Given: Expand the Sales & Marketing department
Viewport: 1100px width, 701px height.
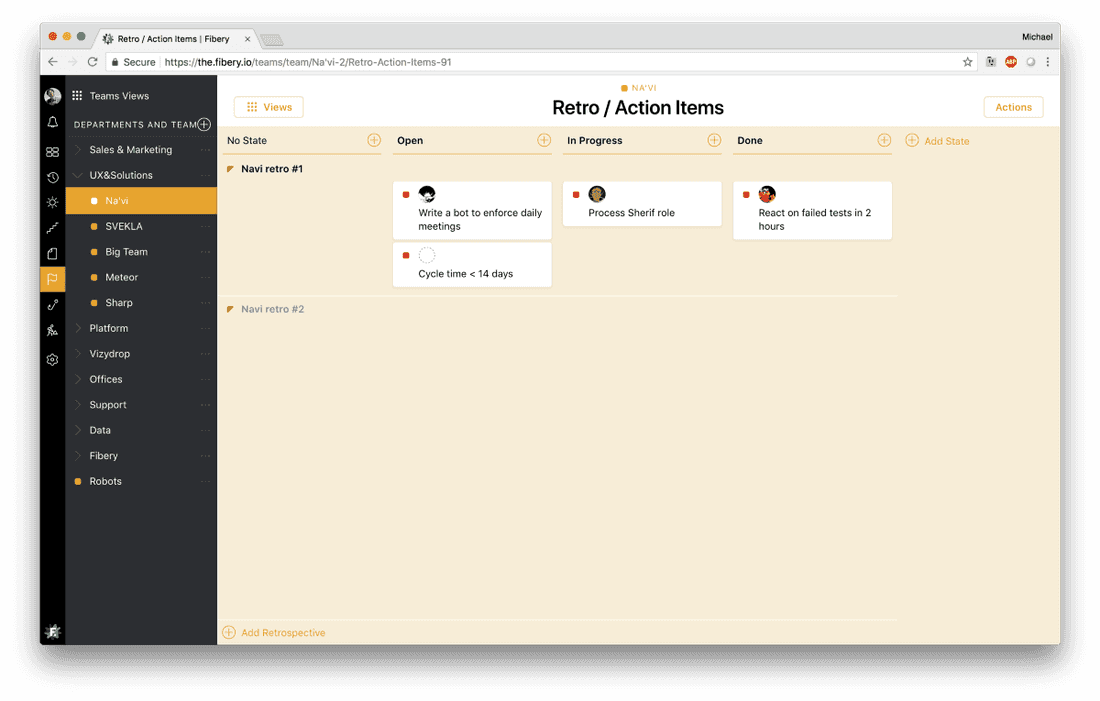Looking at the screenshot, I should 79,150.
